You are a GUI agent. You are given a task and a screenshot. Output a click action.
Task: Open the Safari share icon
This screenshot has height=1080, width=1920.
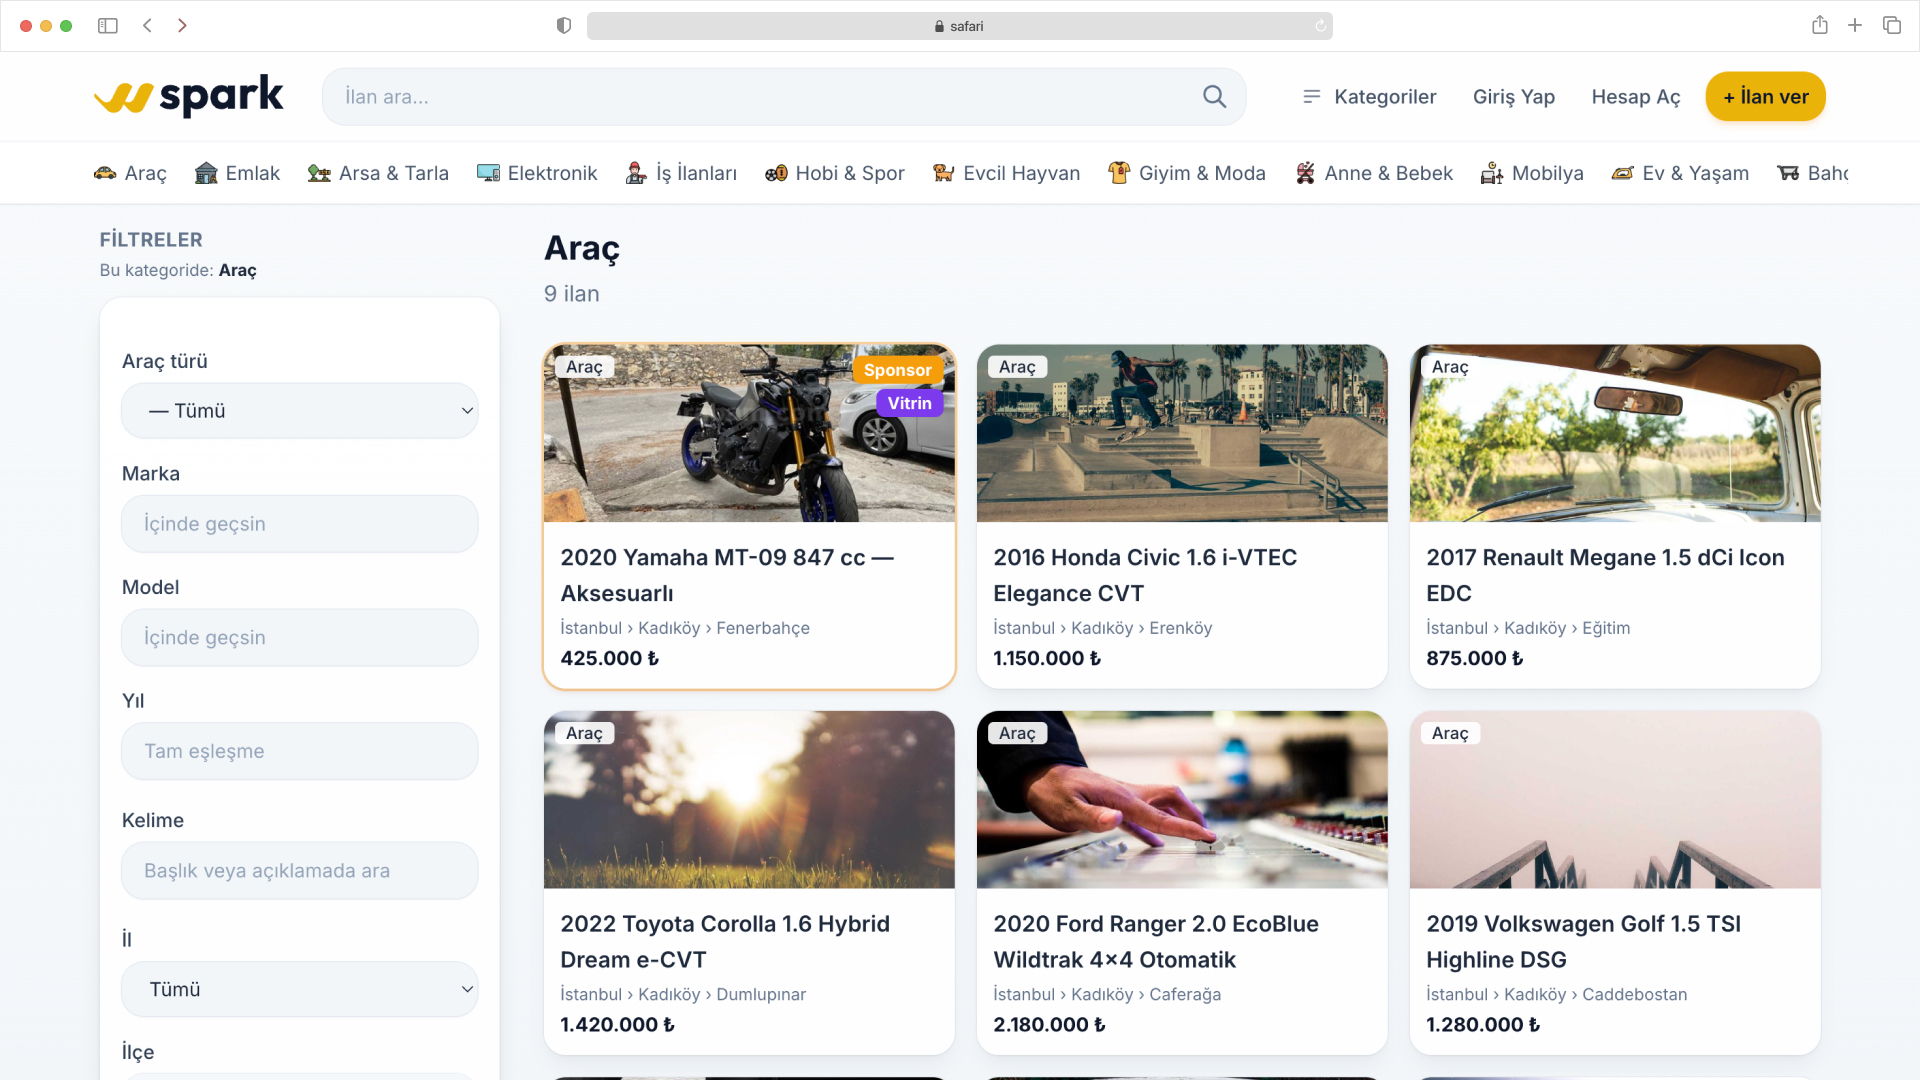1820,25
